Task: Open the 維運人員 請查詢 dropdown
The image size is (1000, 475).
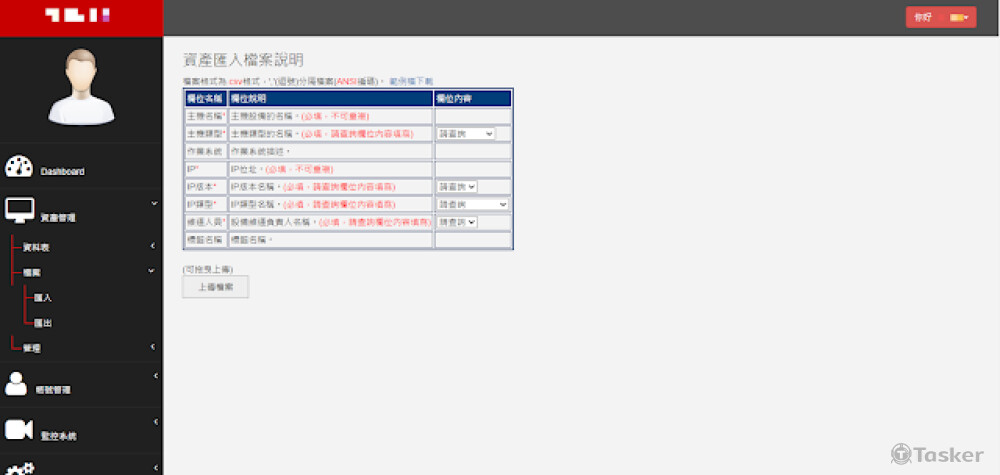Action: [x=457, y=222]
